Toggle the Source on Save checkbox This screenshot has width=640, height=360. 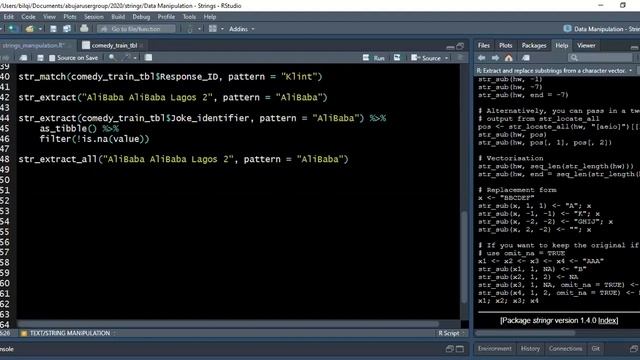coord(52,58)
